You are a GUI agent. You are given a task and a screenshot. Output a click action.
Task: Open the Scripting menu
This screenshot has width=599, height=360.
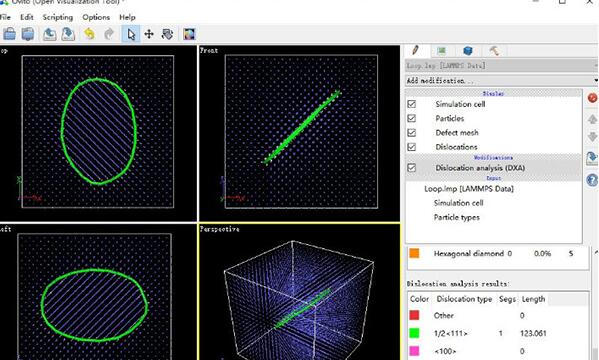tap(58, 17)
